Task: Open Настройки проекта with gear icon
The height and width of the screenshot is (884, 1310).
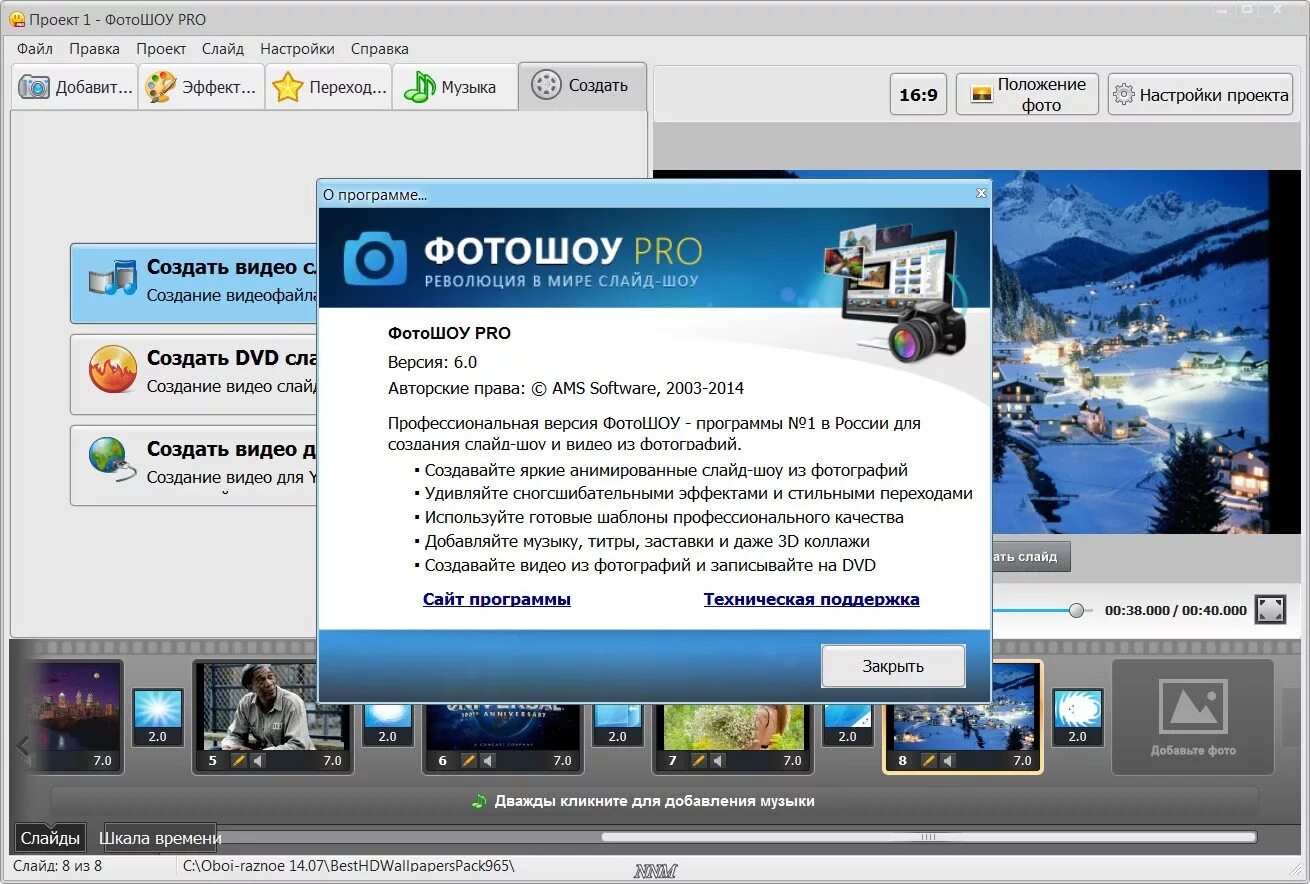Action: click(x=1200, y=95)
